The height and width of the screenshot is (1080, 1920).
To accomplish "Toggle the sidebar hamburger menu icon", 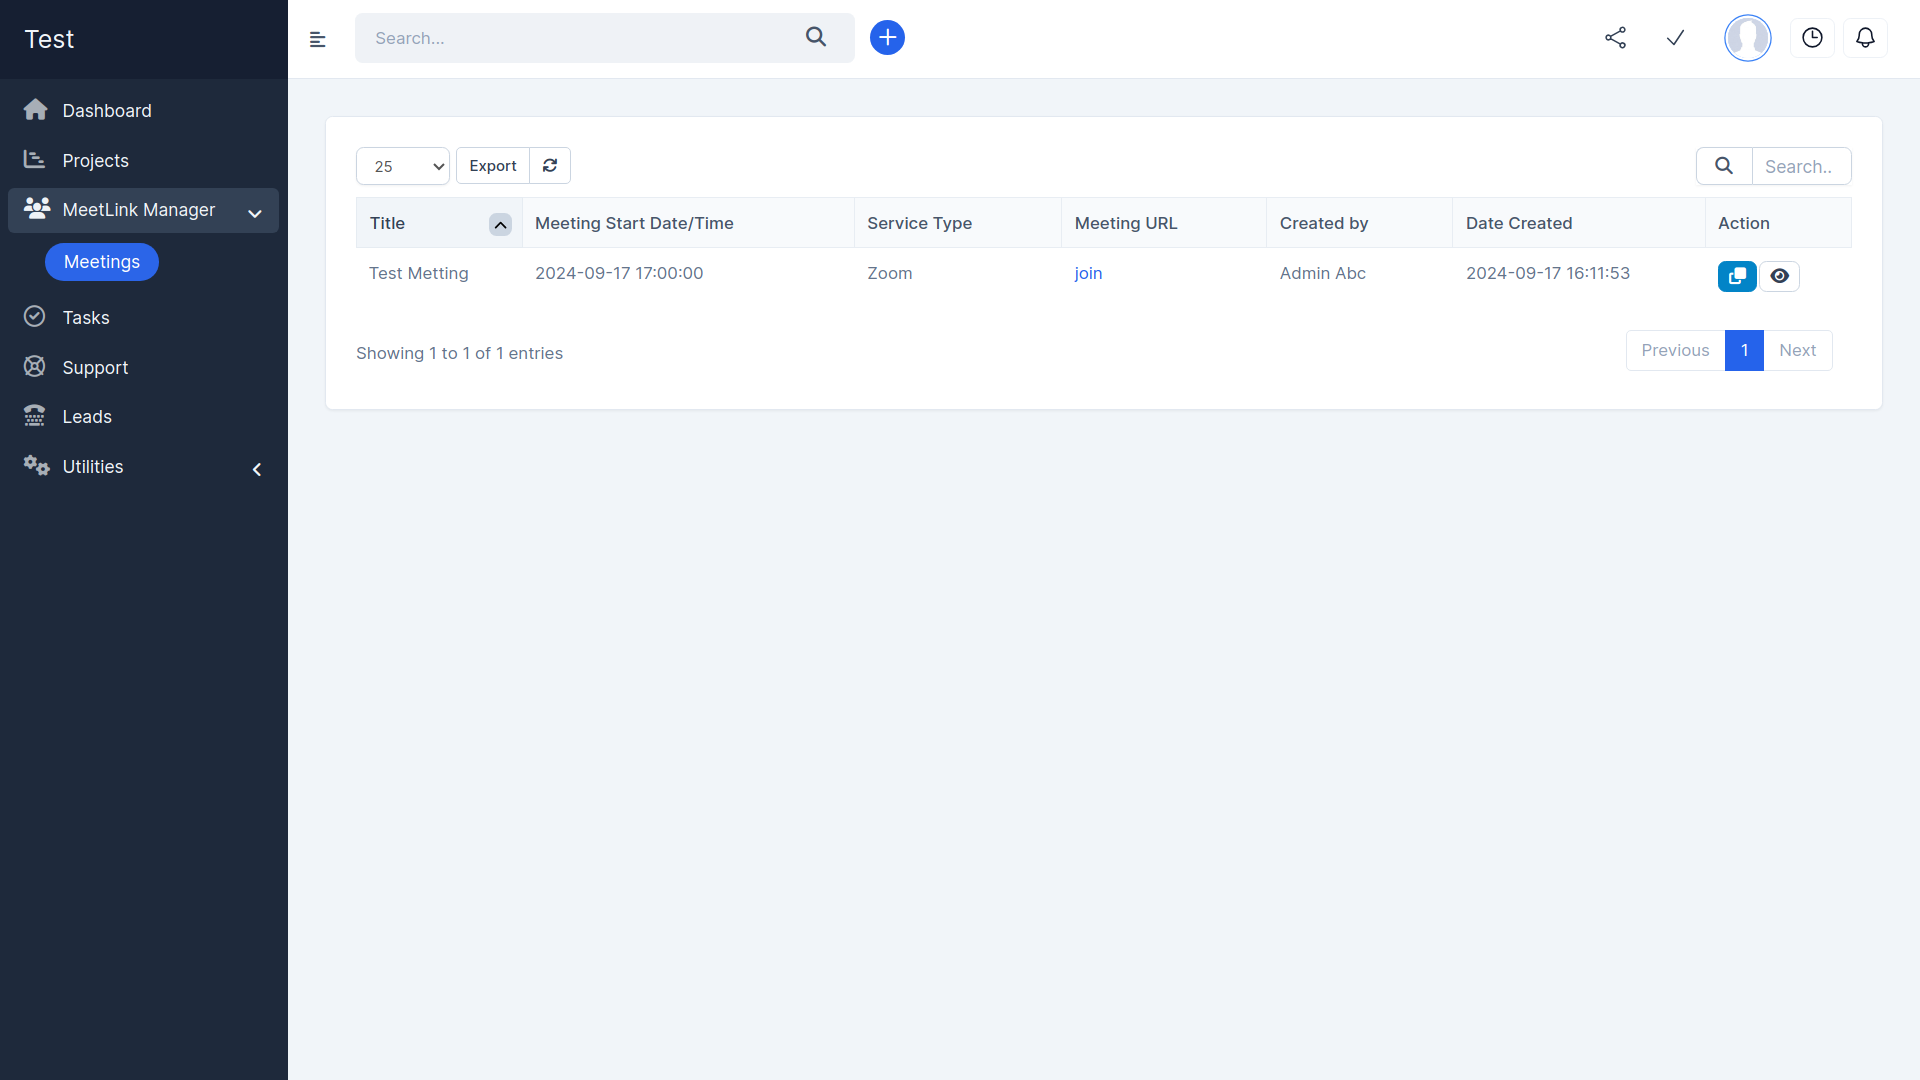I will click(318, 40).
